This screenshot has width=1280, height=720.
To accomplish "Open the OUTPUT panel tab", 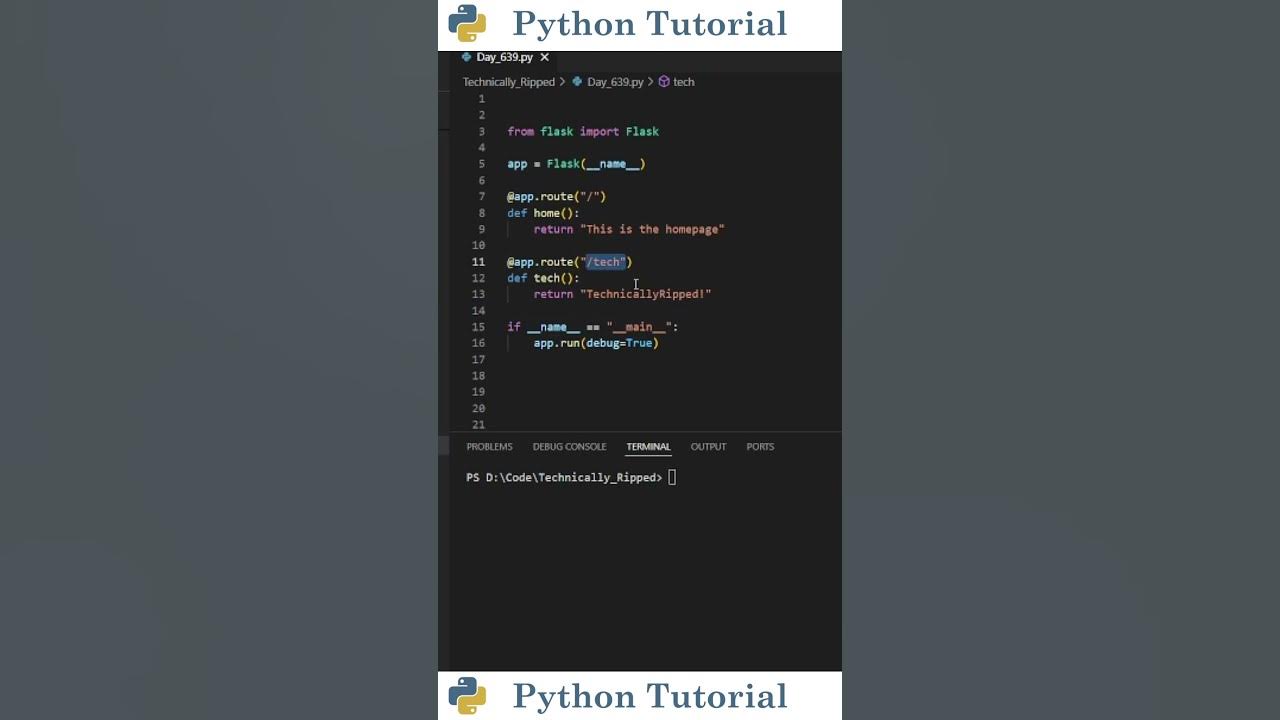I will [x=708, y=447].
